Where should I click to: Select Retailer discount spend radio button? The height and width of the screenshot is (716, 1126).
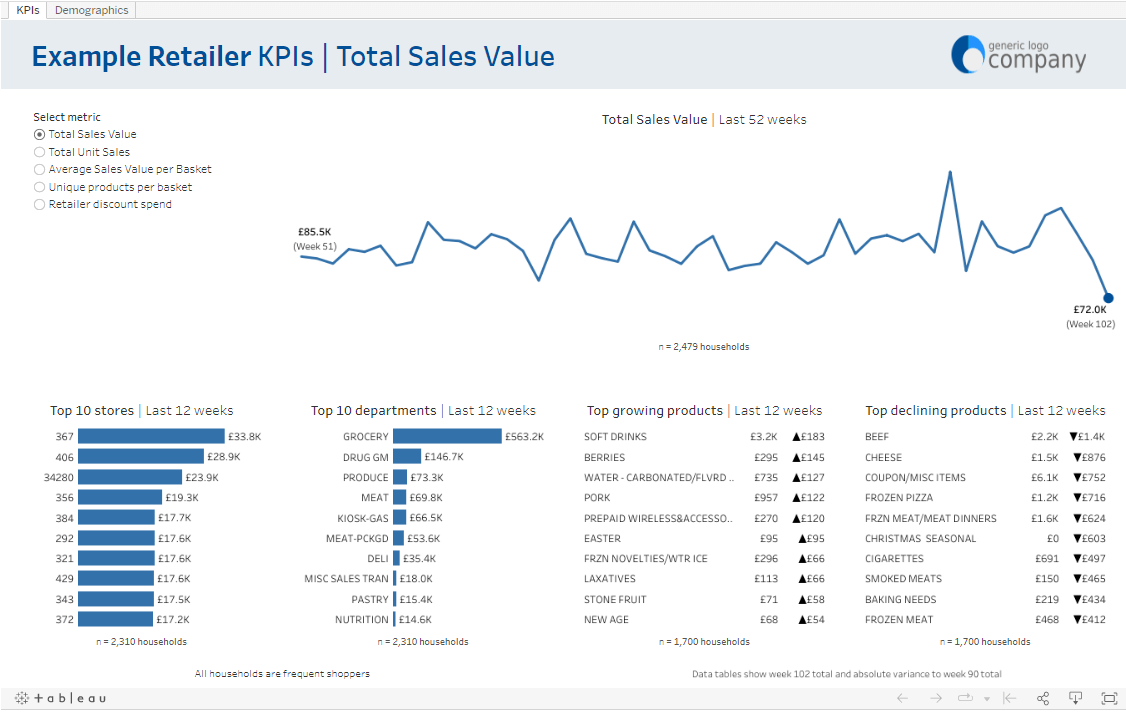(39, 205)
